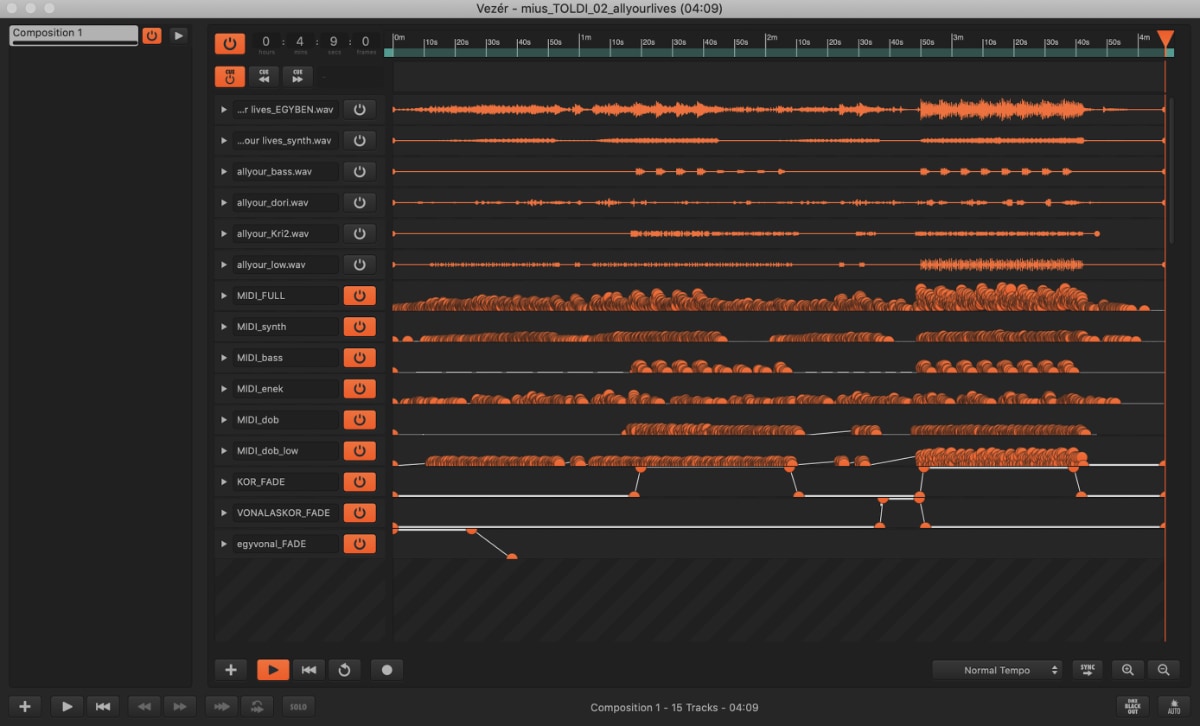The image size is (1200, 726).
Task: Open the Normal Tempo dropdown
Action: point(997,670)
